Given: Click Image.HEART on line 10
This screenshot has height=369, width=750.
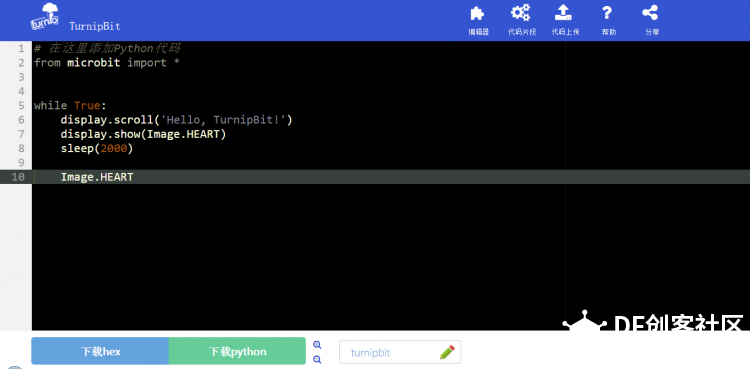Looking at the screenshot, I should [97, 177].
